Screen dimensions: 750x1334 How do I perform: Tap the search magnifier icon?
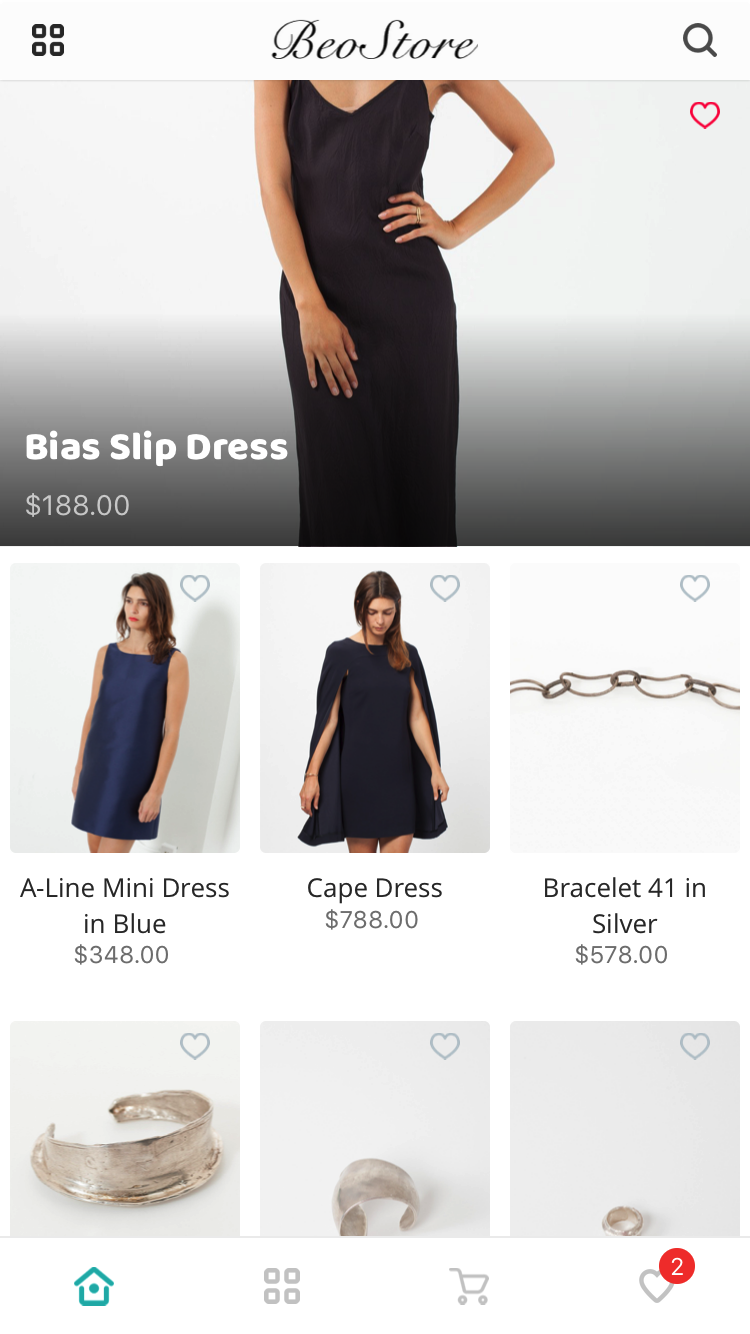click(700, 40)
